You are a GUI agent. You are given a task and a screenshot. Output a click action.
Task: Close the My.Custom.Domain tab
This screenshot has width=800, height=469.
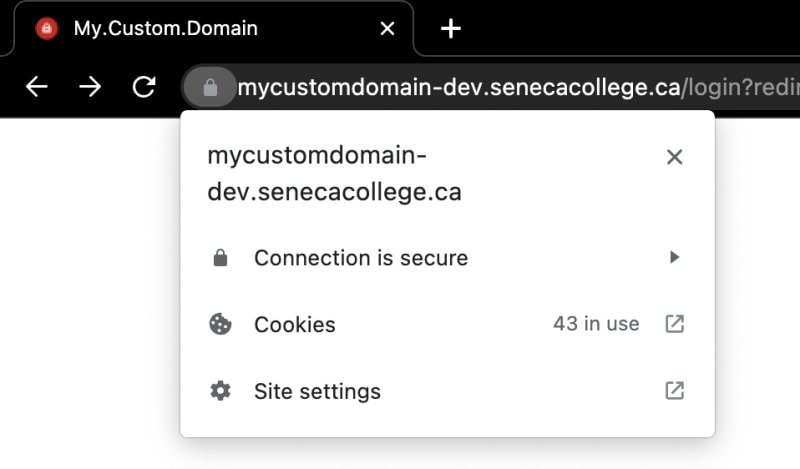[387, 29]
